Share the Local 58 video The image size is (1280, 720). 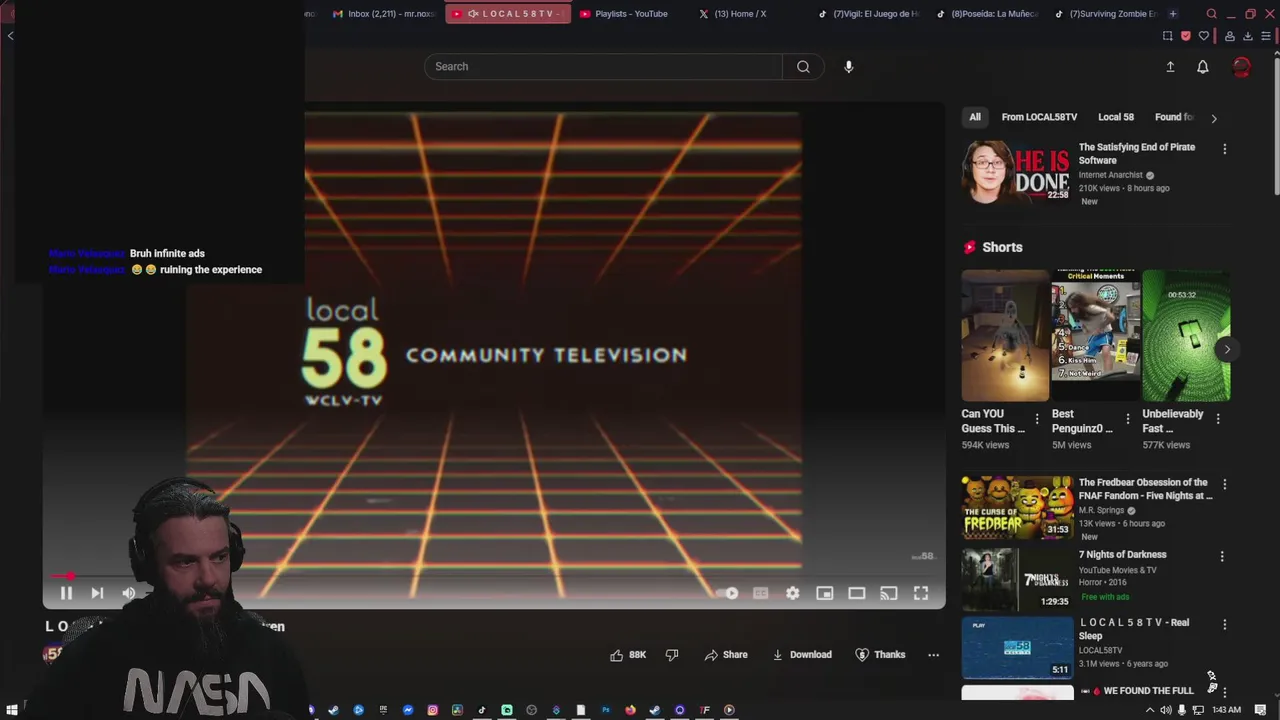[726, 655]
